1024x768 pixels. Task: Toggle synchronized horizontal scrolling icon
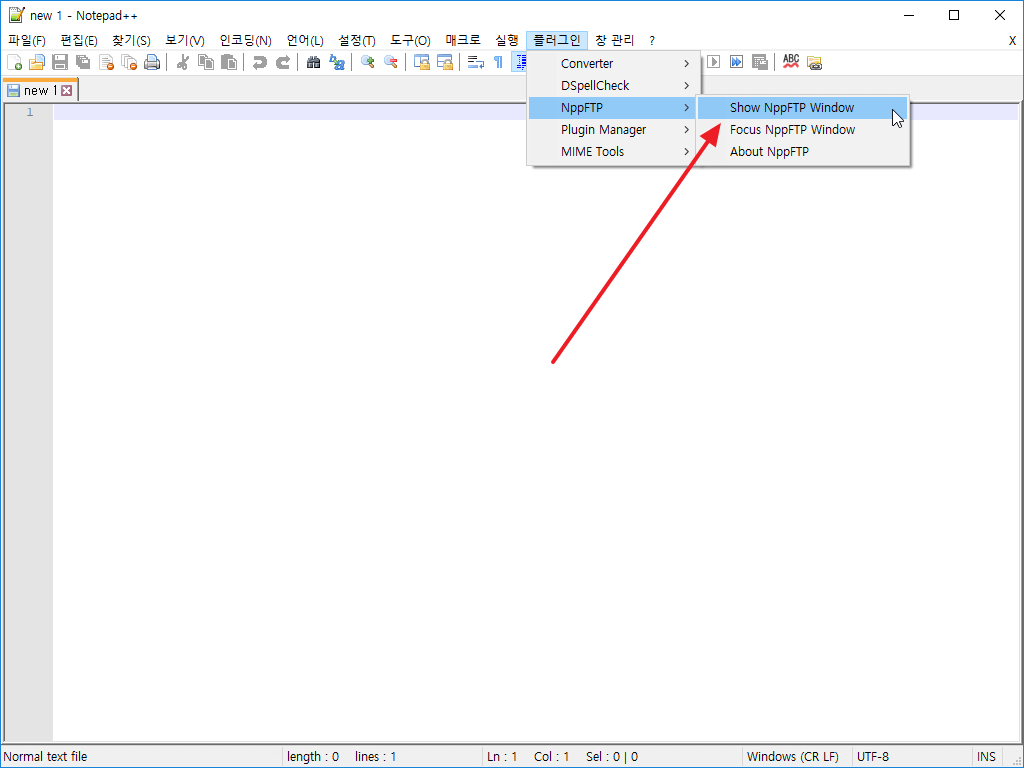(x=445, y=62)
